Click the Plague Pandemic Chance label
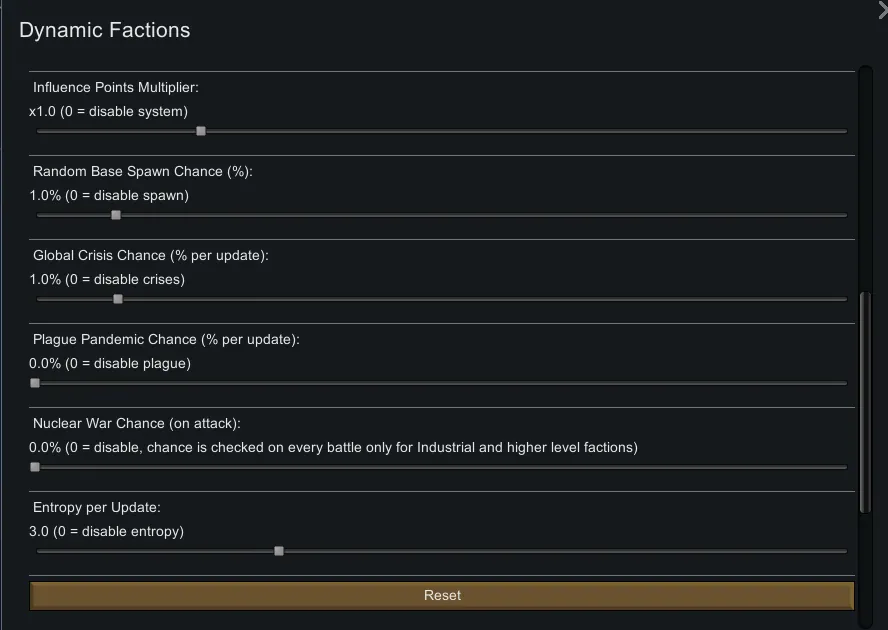Screen dimensions: 888x630 (166, 340)
